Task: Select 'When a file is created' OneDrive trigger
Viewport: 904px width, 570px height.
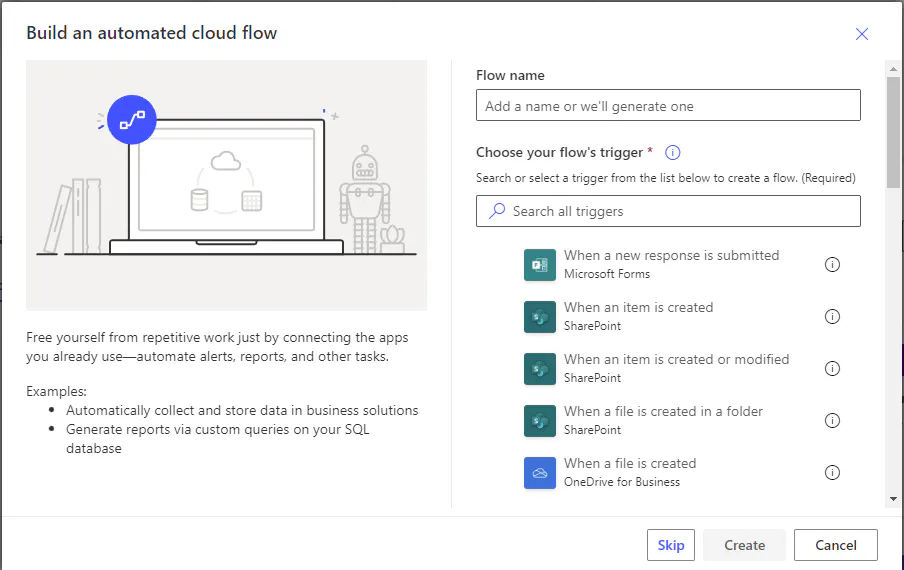Action: coord(630,464)
